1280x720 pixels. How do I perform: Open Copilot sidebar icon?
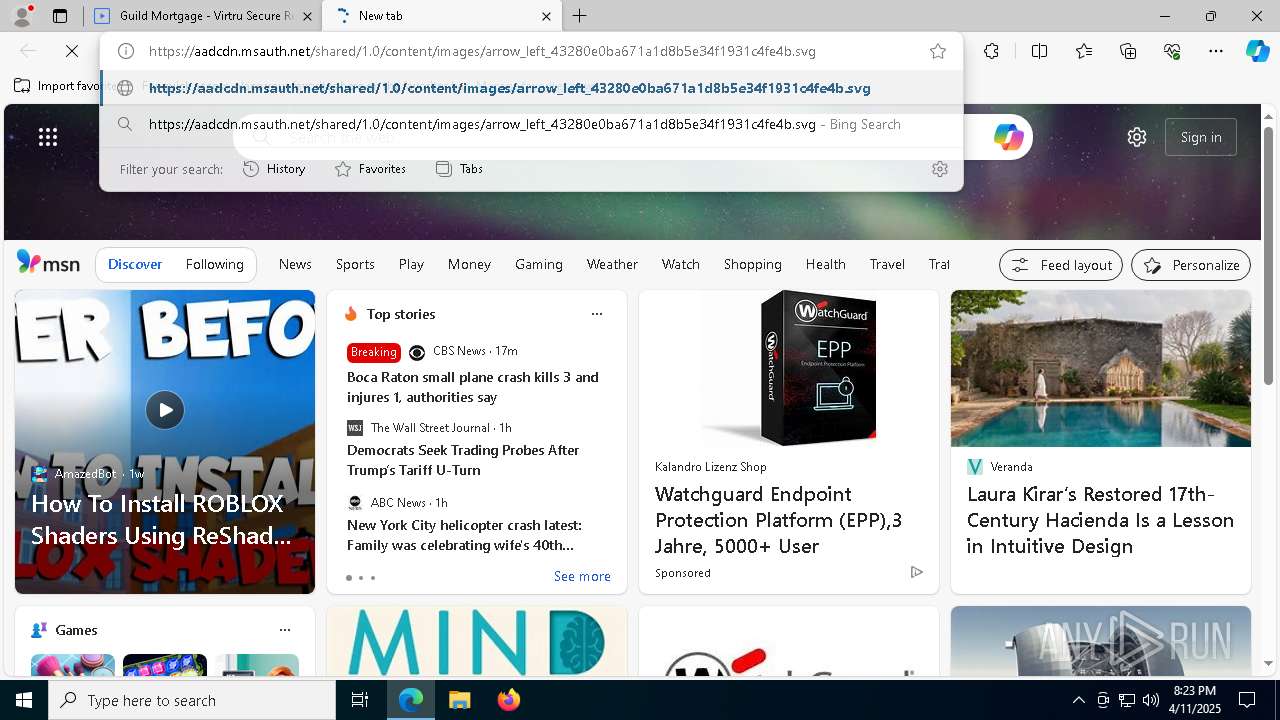tap(1257, 51)
